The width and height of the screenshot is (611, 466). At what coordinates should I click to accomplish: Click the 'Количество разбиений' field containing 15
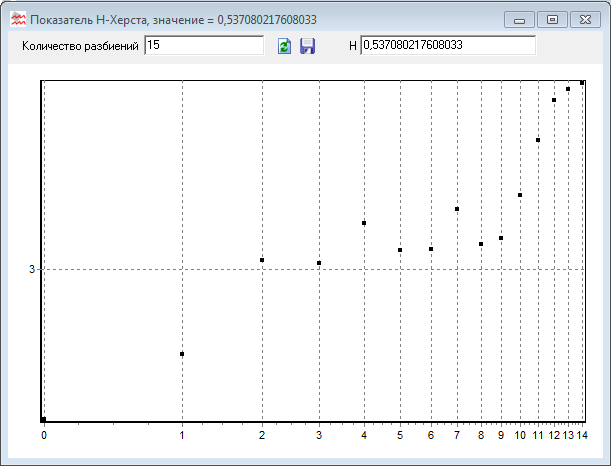pyautogui.click(x=203, y=46)
